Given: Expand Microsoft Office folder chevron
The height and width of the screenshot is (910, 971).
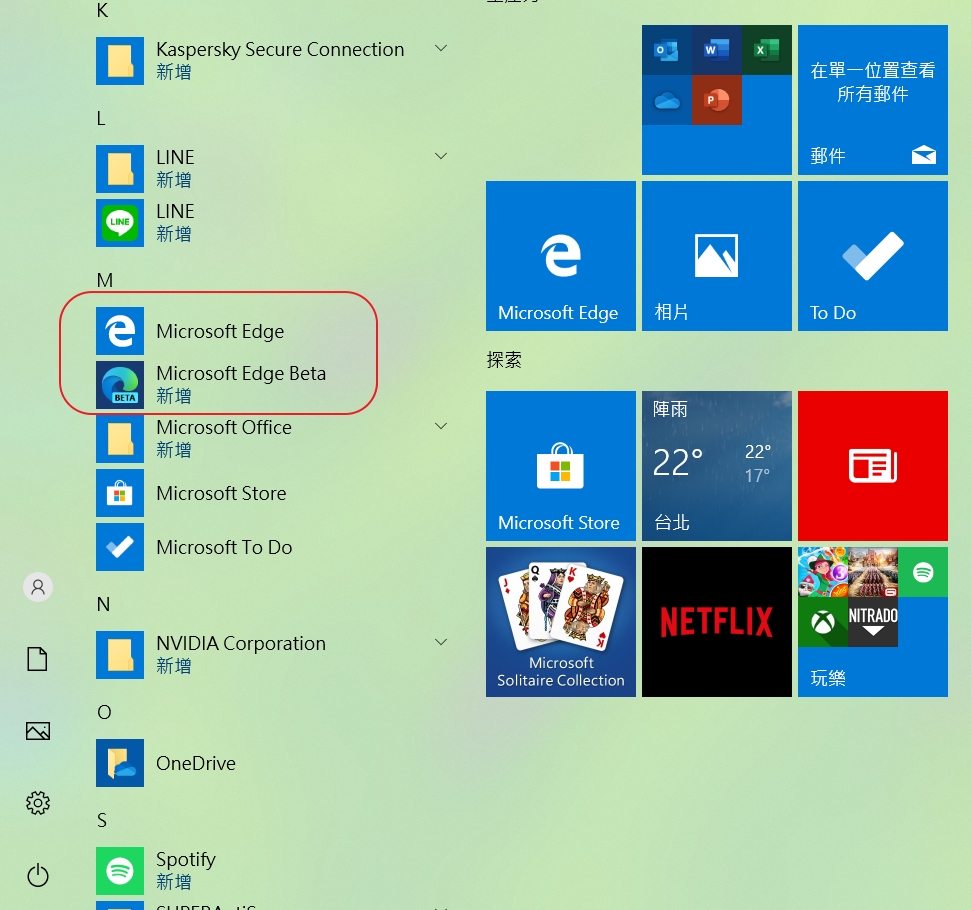Looking at the screenshot, I should (x=441, y=426).
